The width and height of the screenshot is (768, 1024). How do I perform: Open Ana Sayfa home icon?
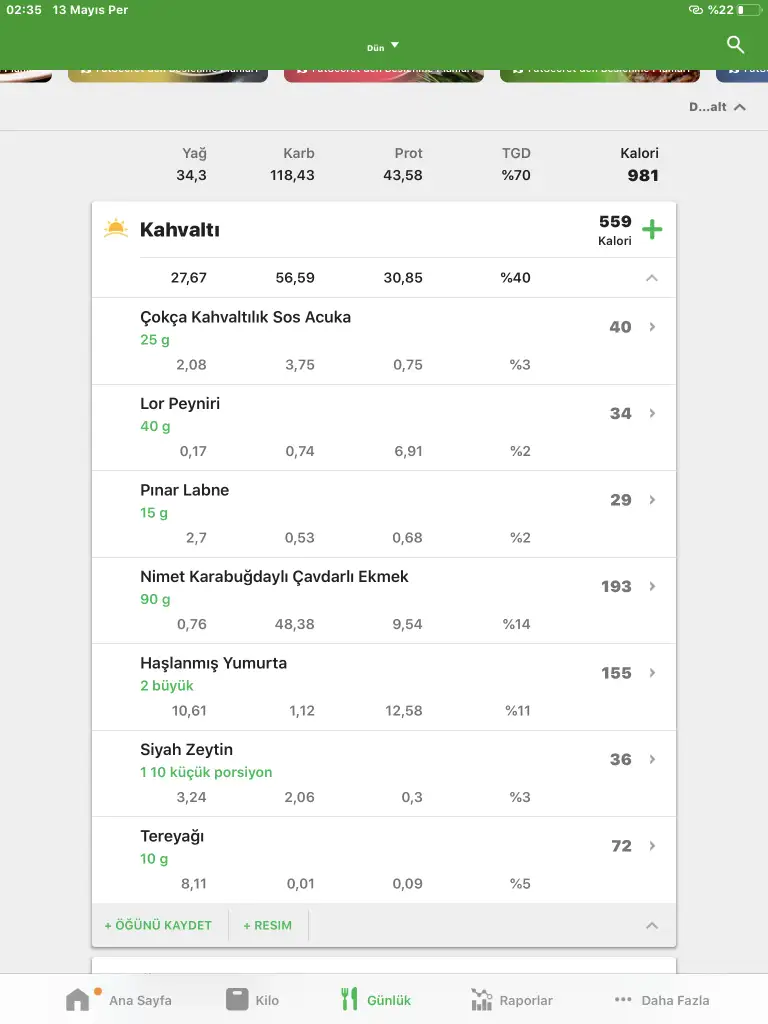click(x=78, y=999)
